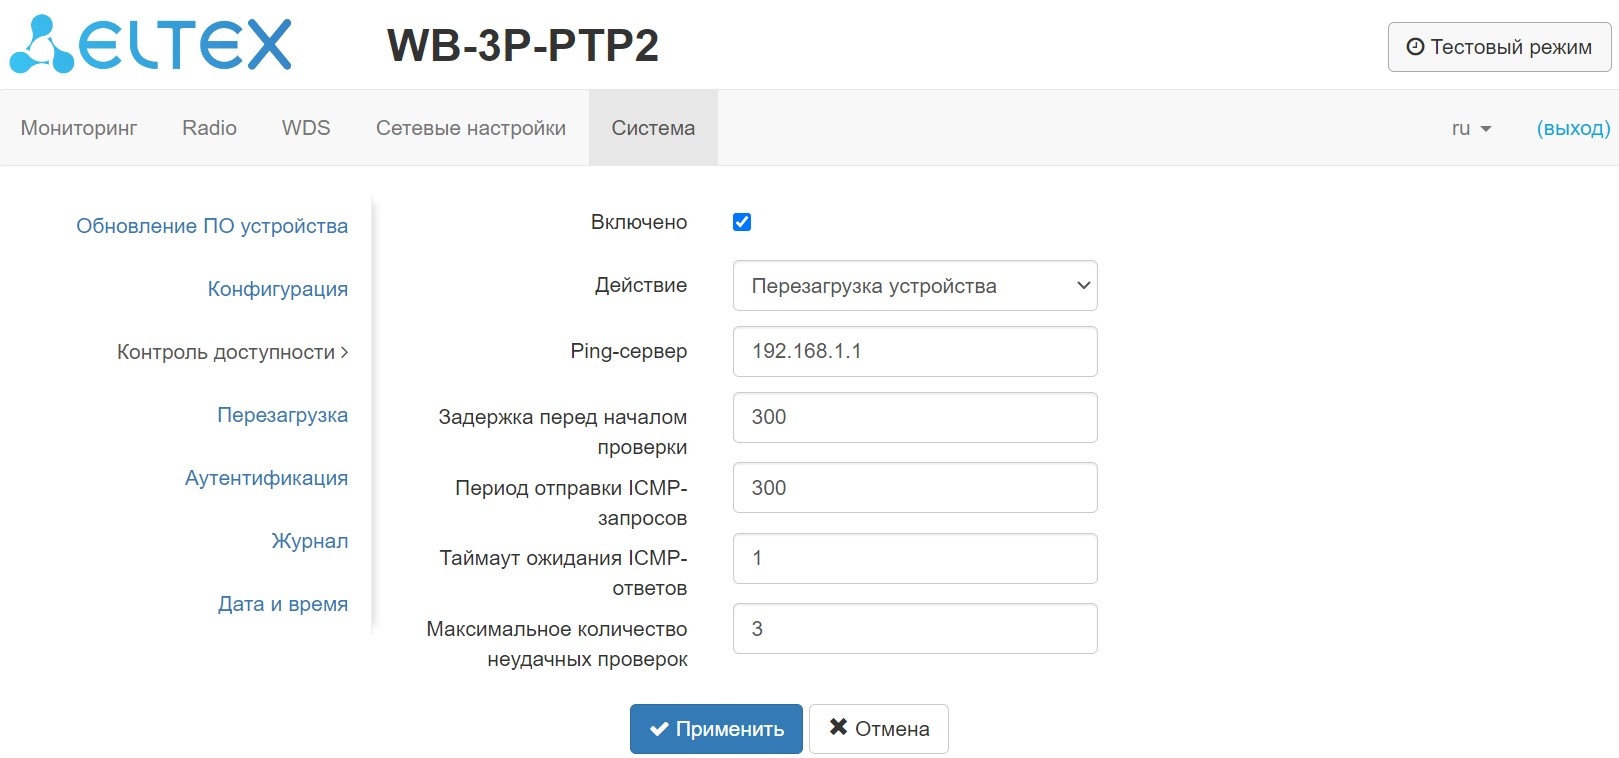Switch to the Мониторинг tab
This screenshot has height=758, width=1619.
[79, 128]
